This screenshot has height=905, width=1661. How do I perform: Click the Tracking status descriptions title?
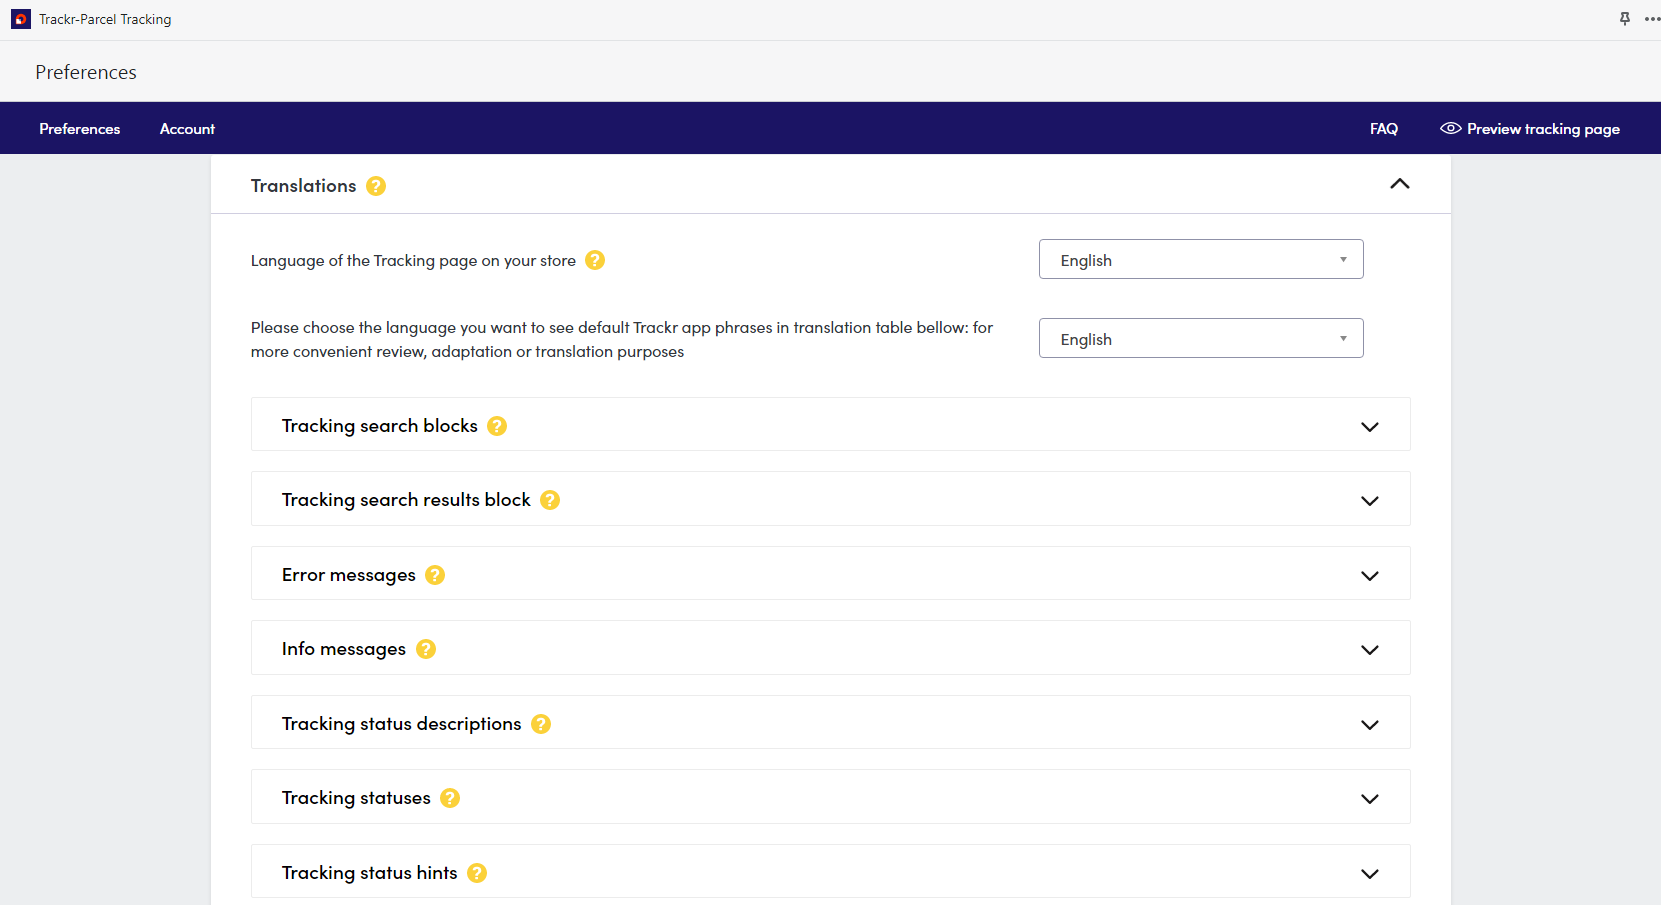(402, 724)
